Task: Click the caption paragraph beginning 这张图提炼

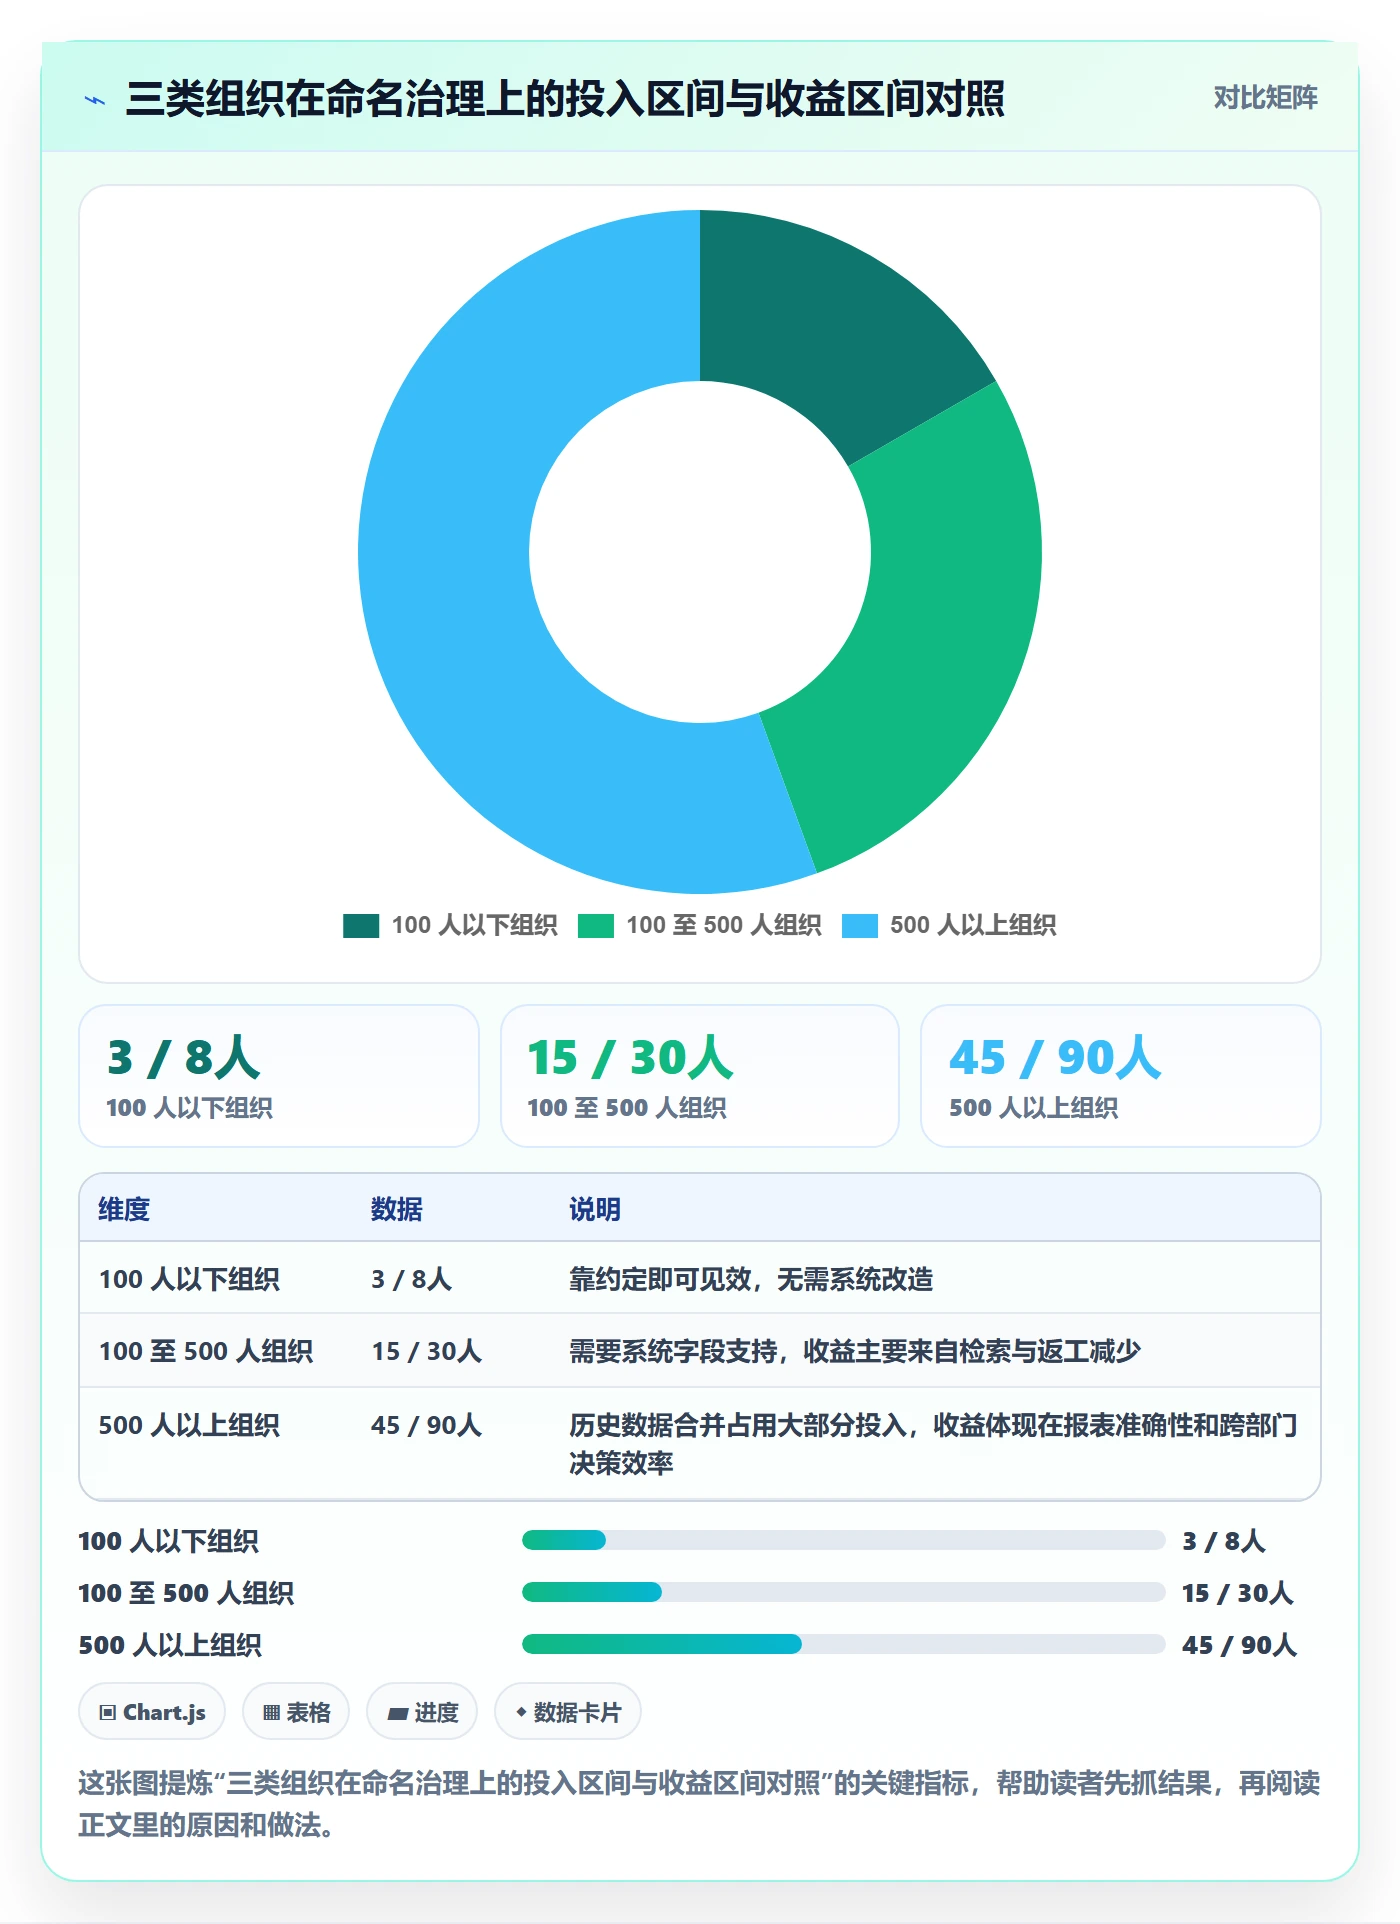Action: (x=699, y=1803)
